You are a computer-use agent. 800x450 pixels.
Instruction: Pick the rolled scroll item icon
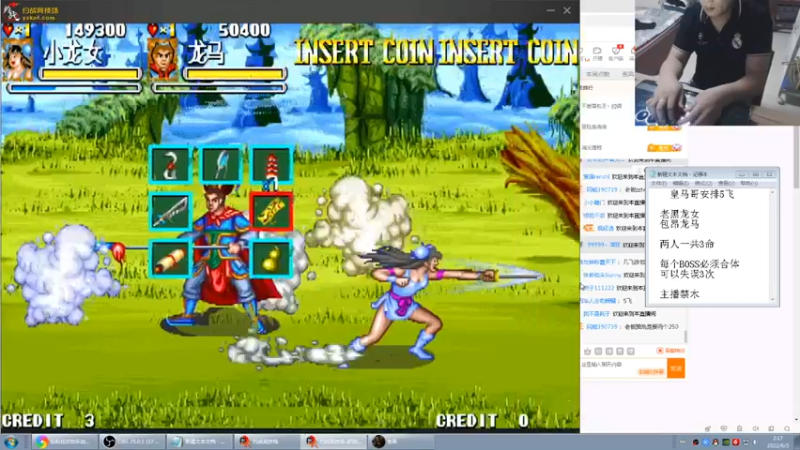pos(170,259)
